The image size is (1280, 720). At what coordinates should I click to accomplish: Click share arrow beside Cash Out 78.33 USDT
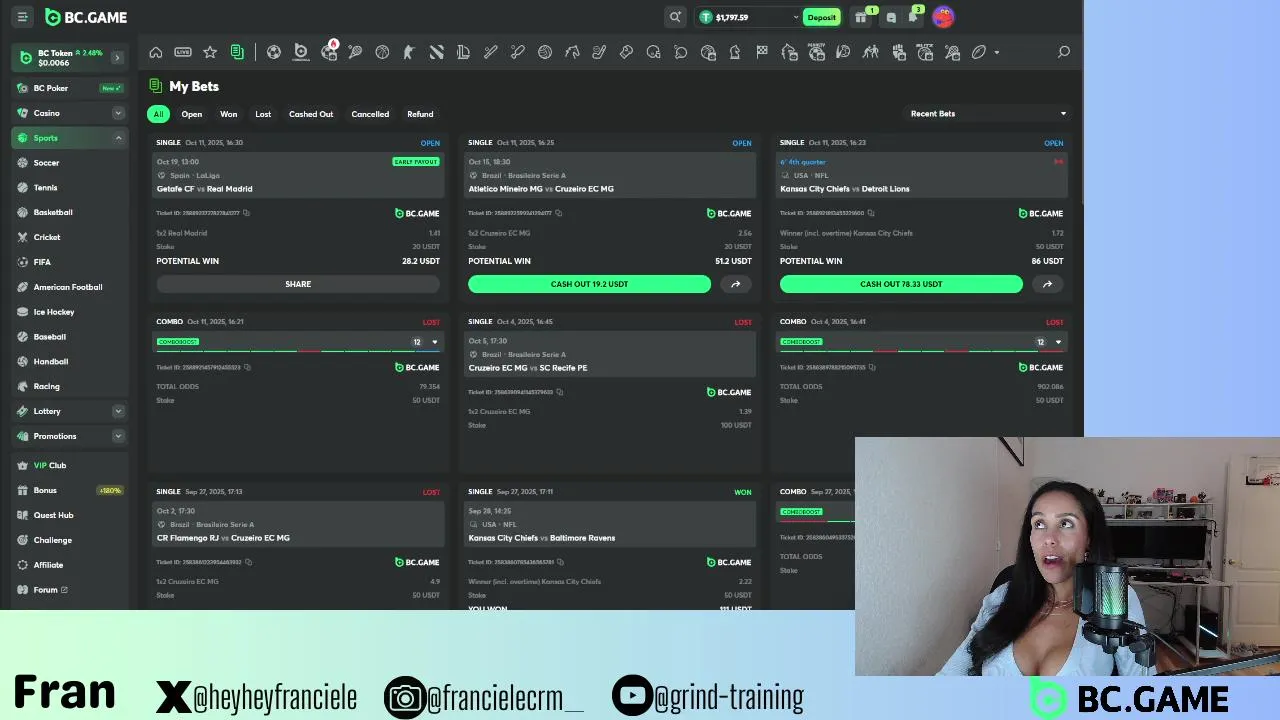pyautogui.click(x=1047, y=284)
